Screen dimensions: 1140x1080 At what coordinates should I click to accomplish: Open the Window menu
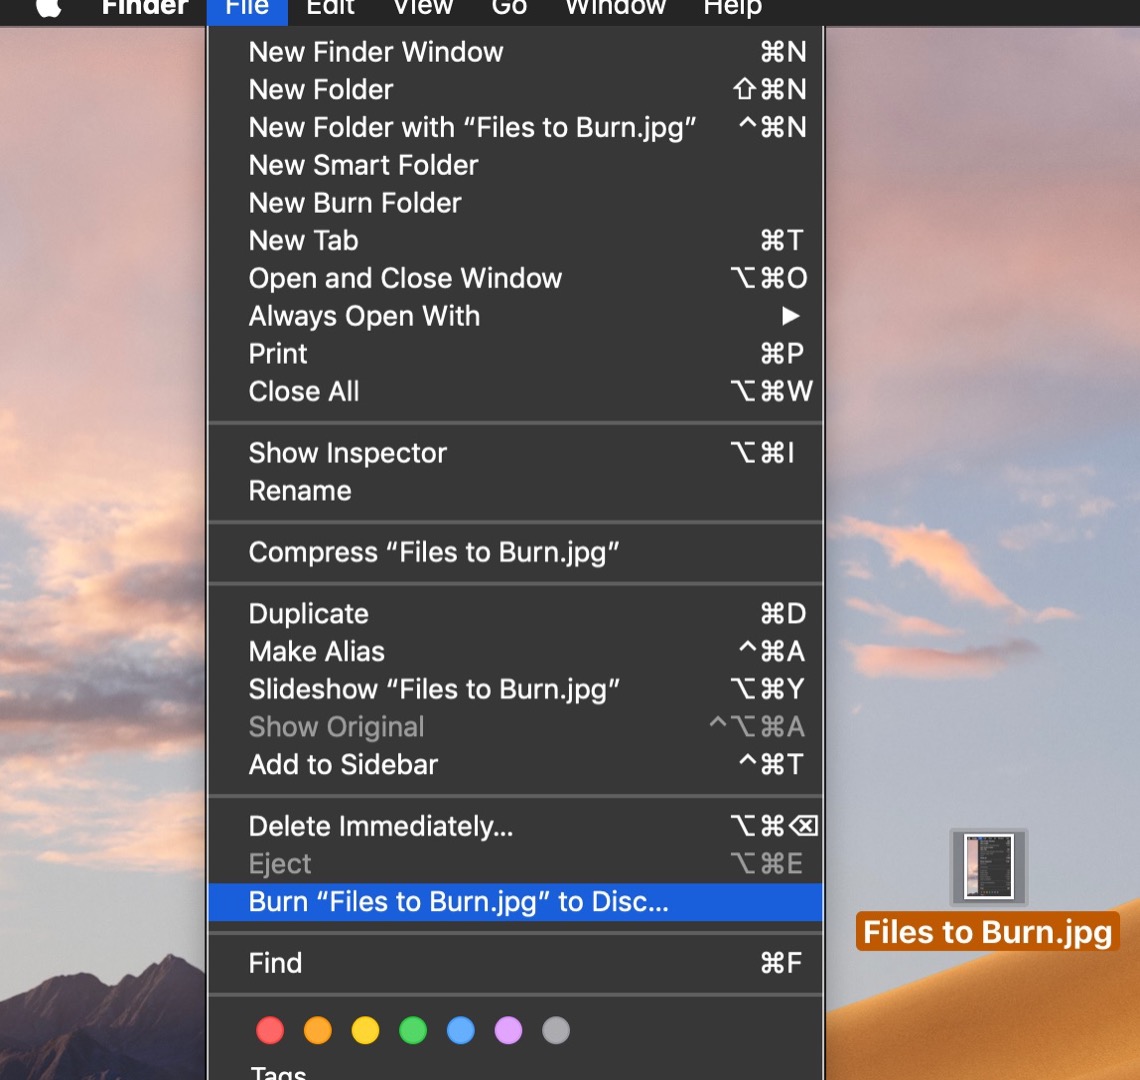[x=615, y=7]
